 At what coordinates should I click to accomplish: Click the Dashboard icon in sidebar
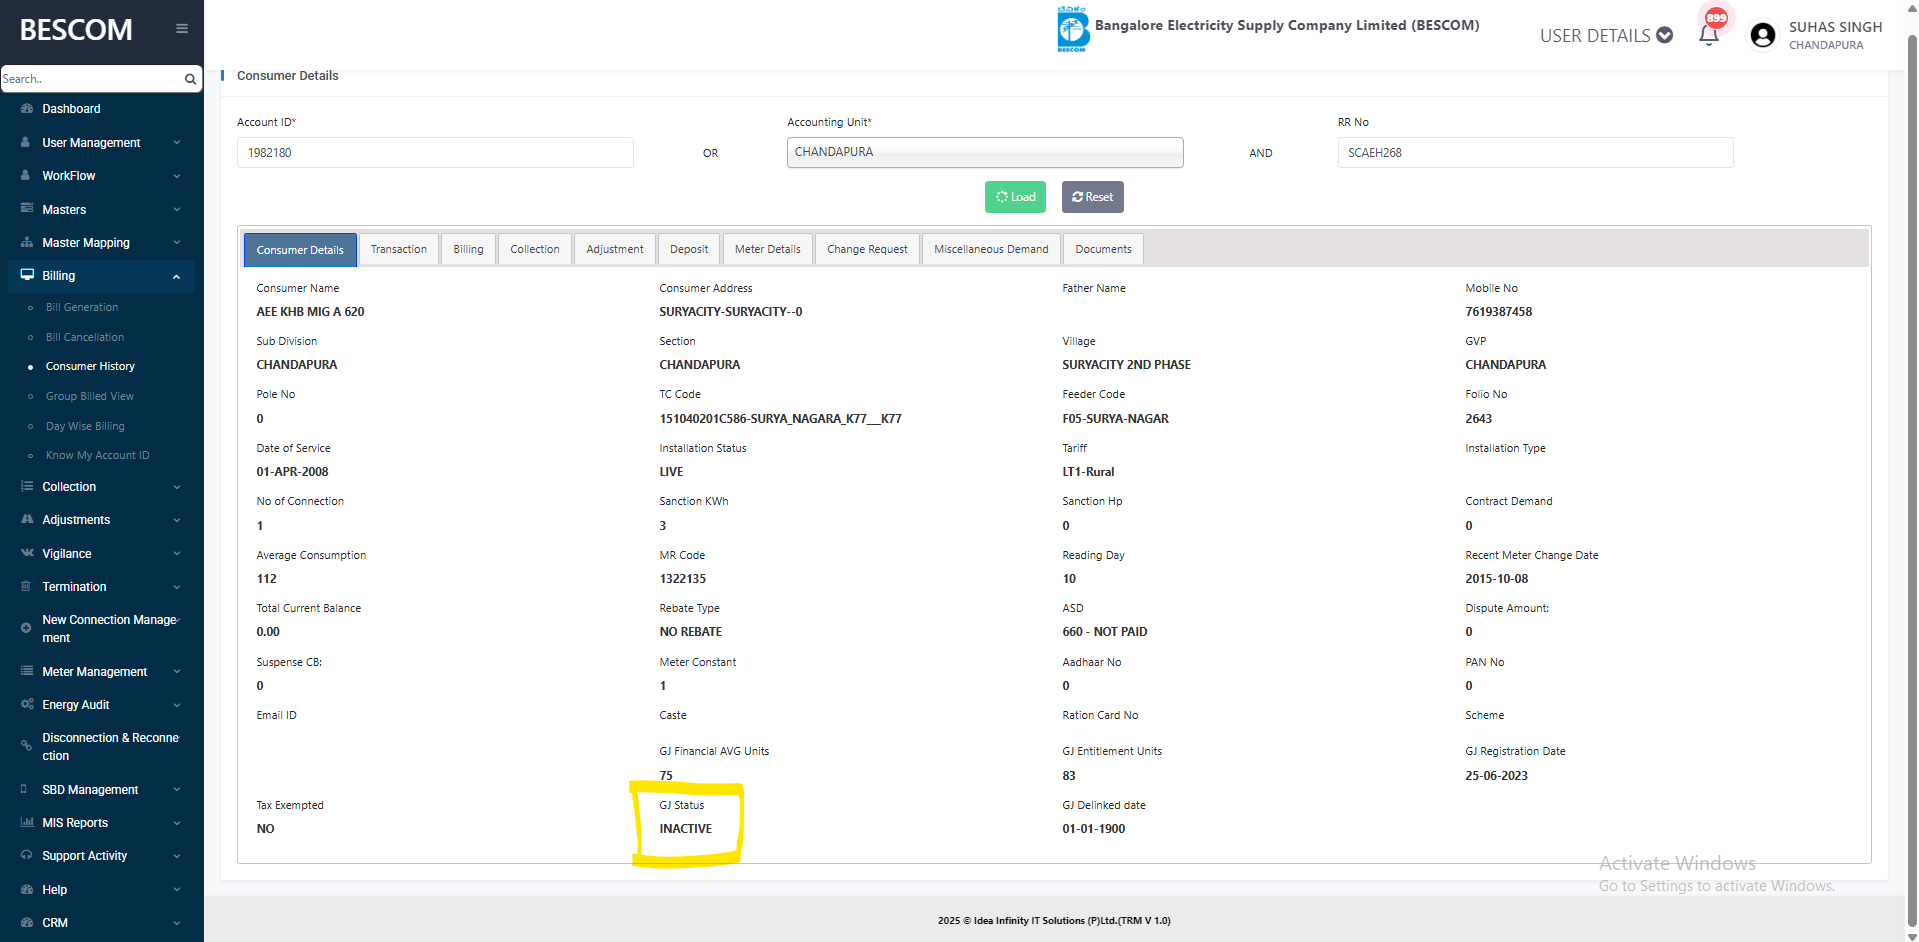[x=27, y=109]
